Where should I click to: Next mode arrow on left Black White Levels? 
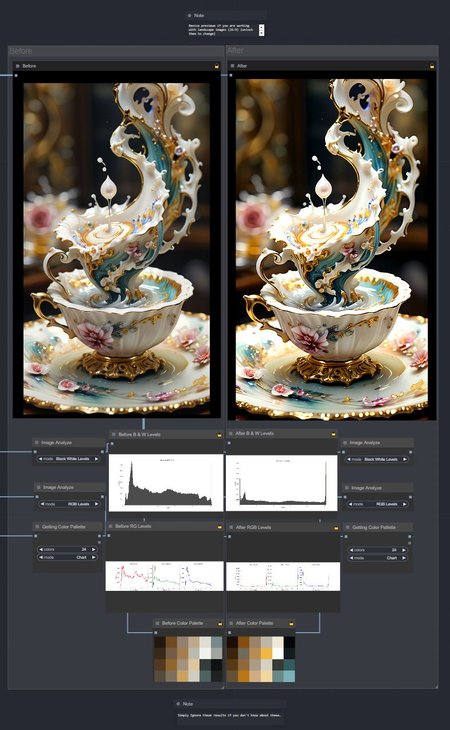click(96, 459)
